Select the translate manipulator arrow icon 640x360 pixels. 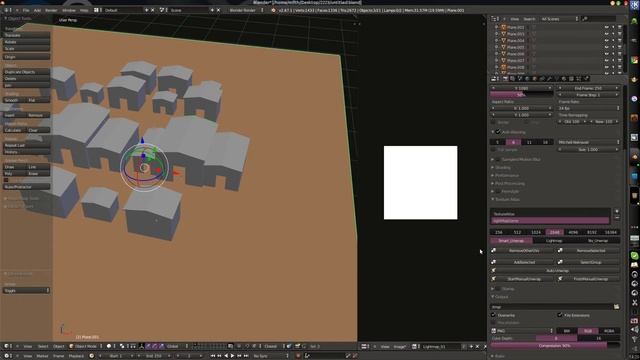pos(148,346)
